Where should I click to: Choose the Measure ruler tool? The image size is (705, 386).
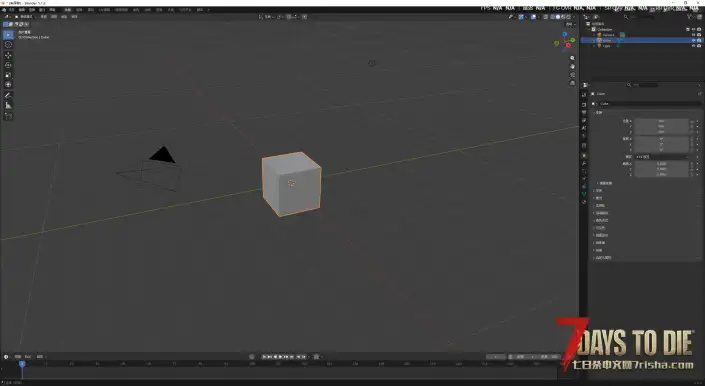[x=8, y=105]
